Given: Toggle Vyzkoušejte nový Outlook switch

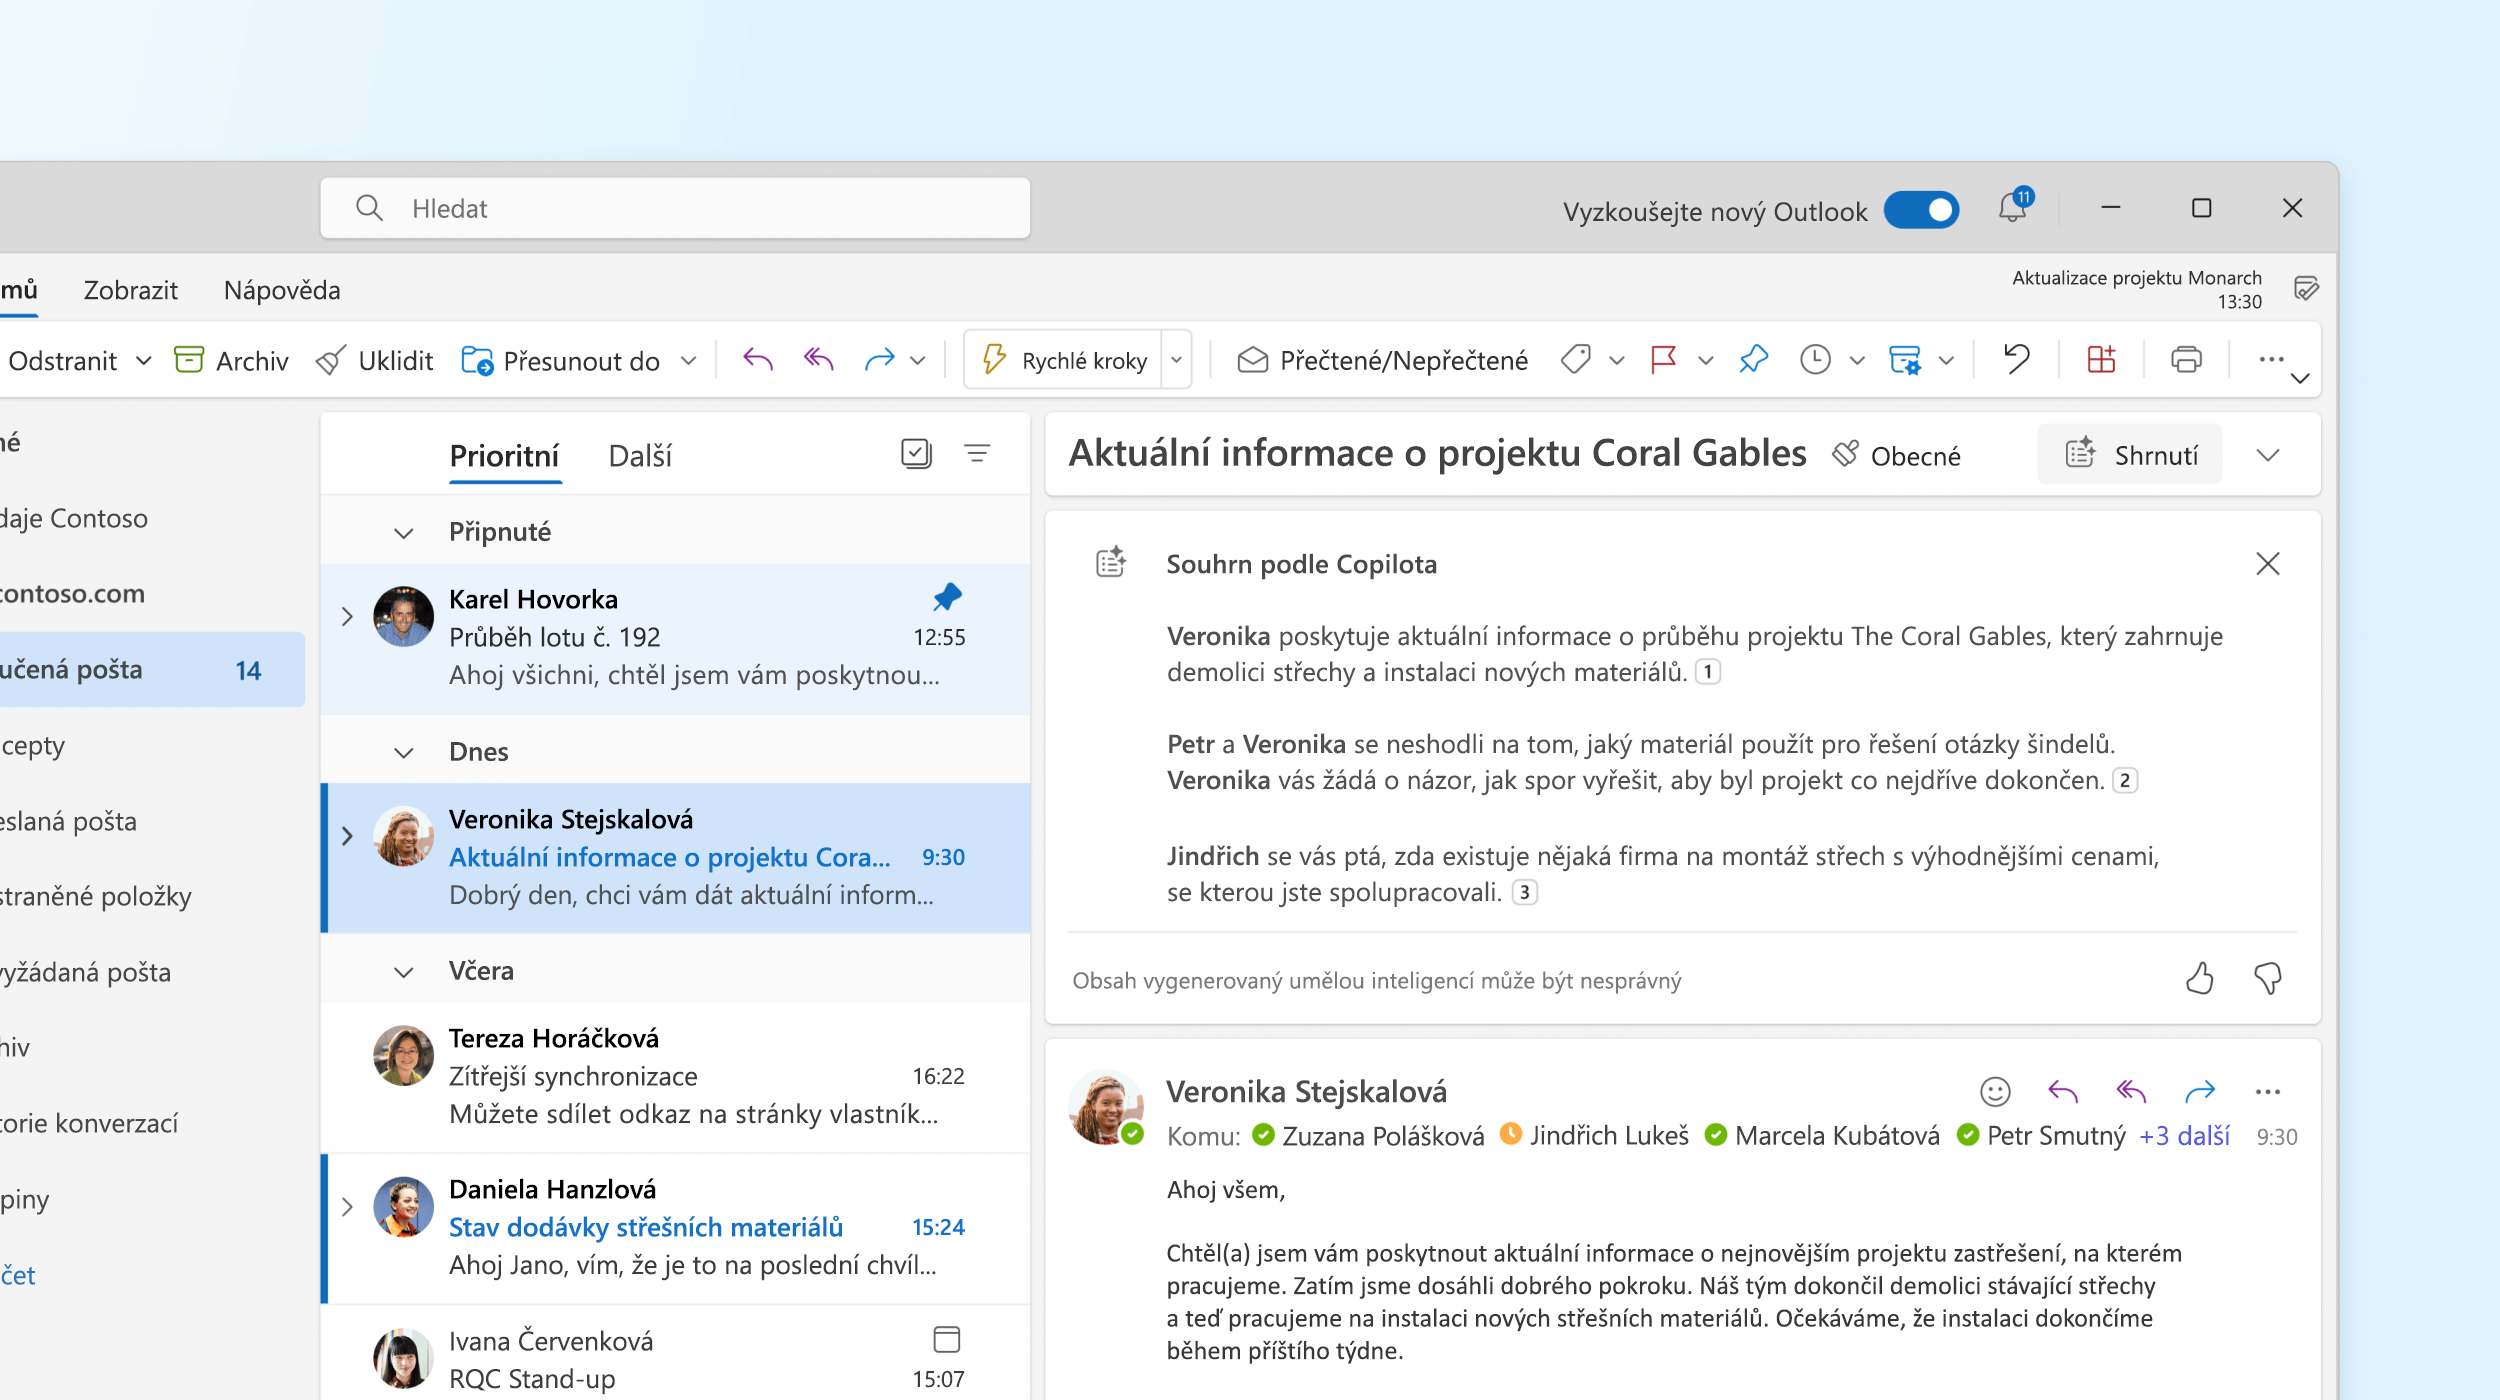Looking at the screenshot, I should 1921,210.
